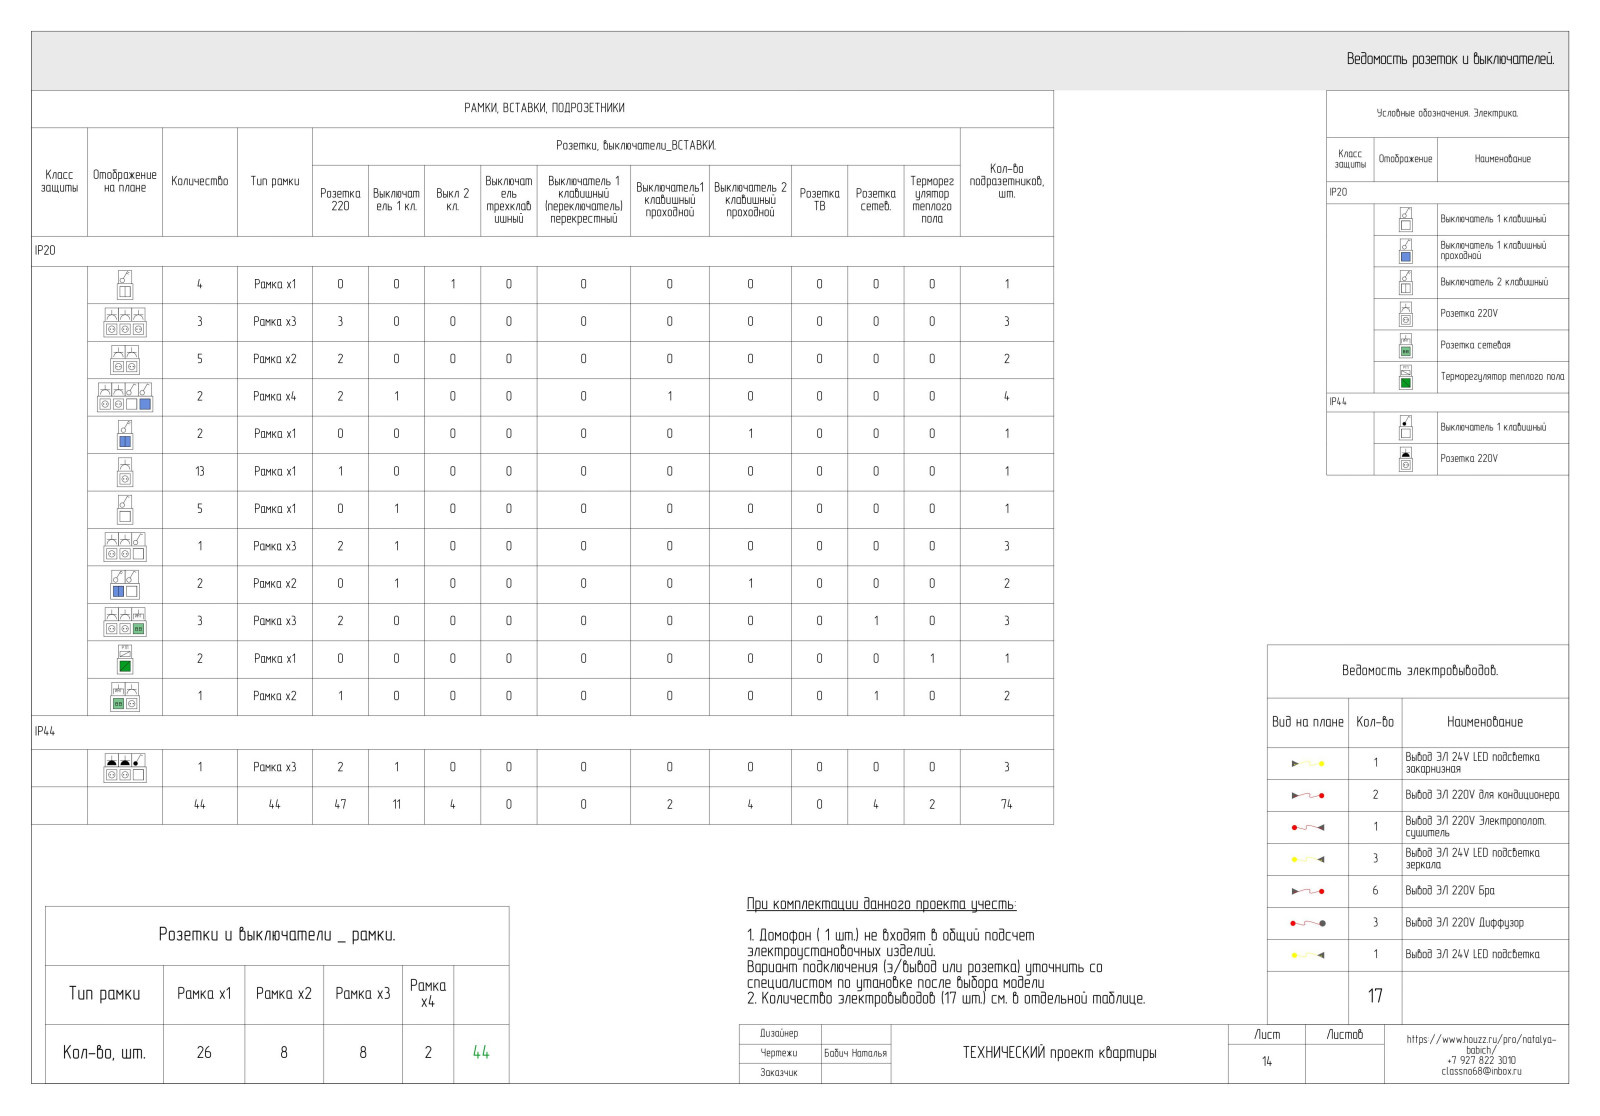Click the LED подсветка закарнизная plan symbol

coord(1307,763)
